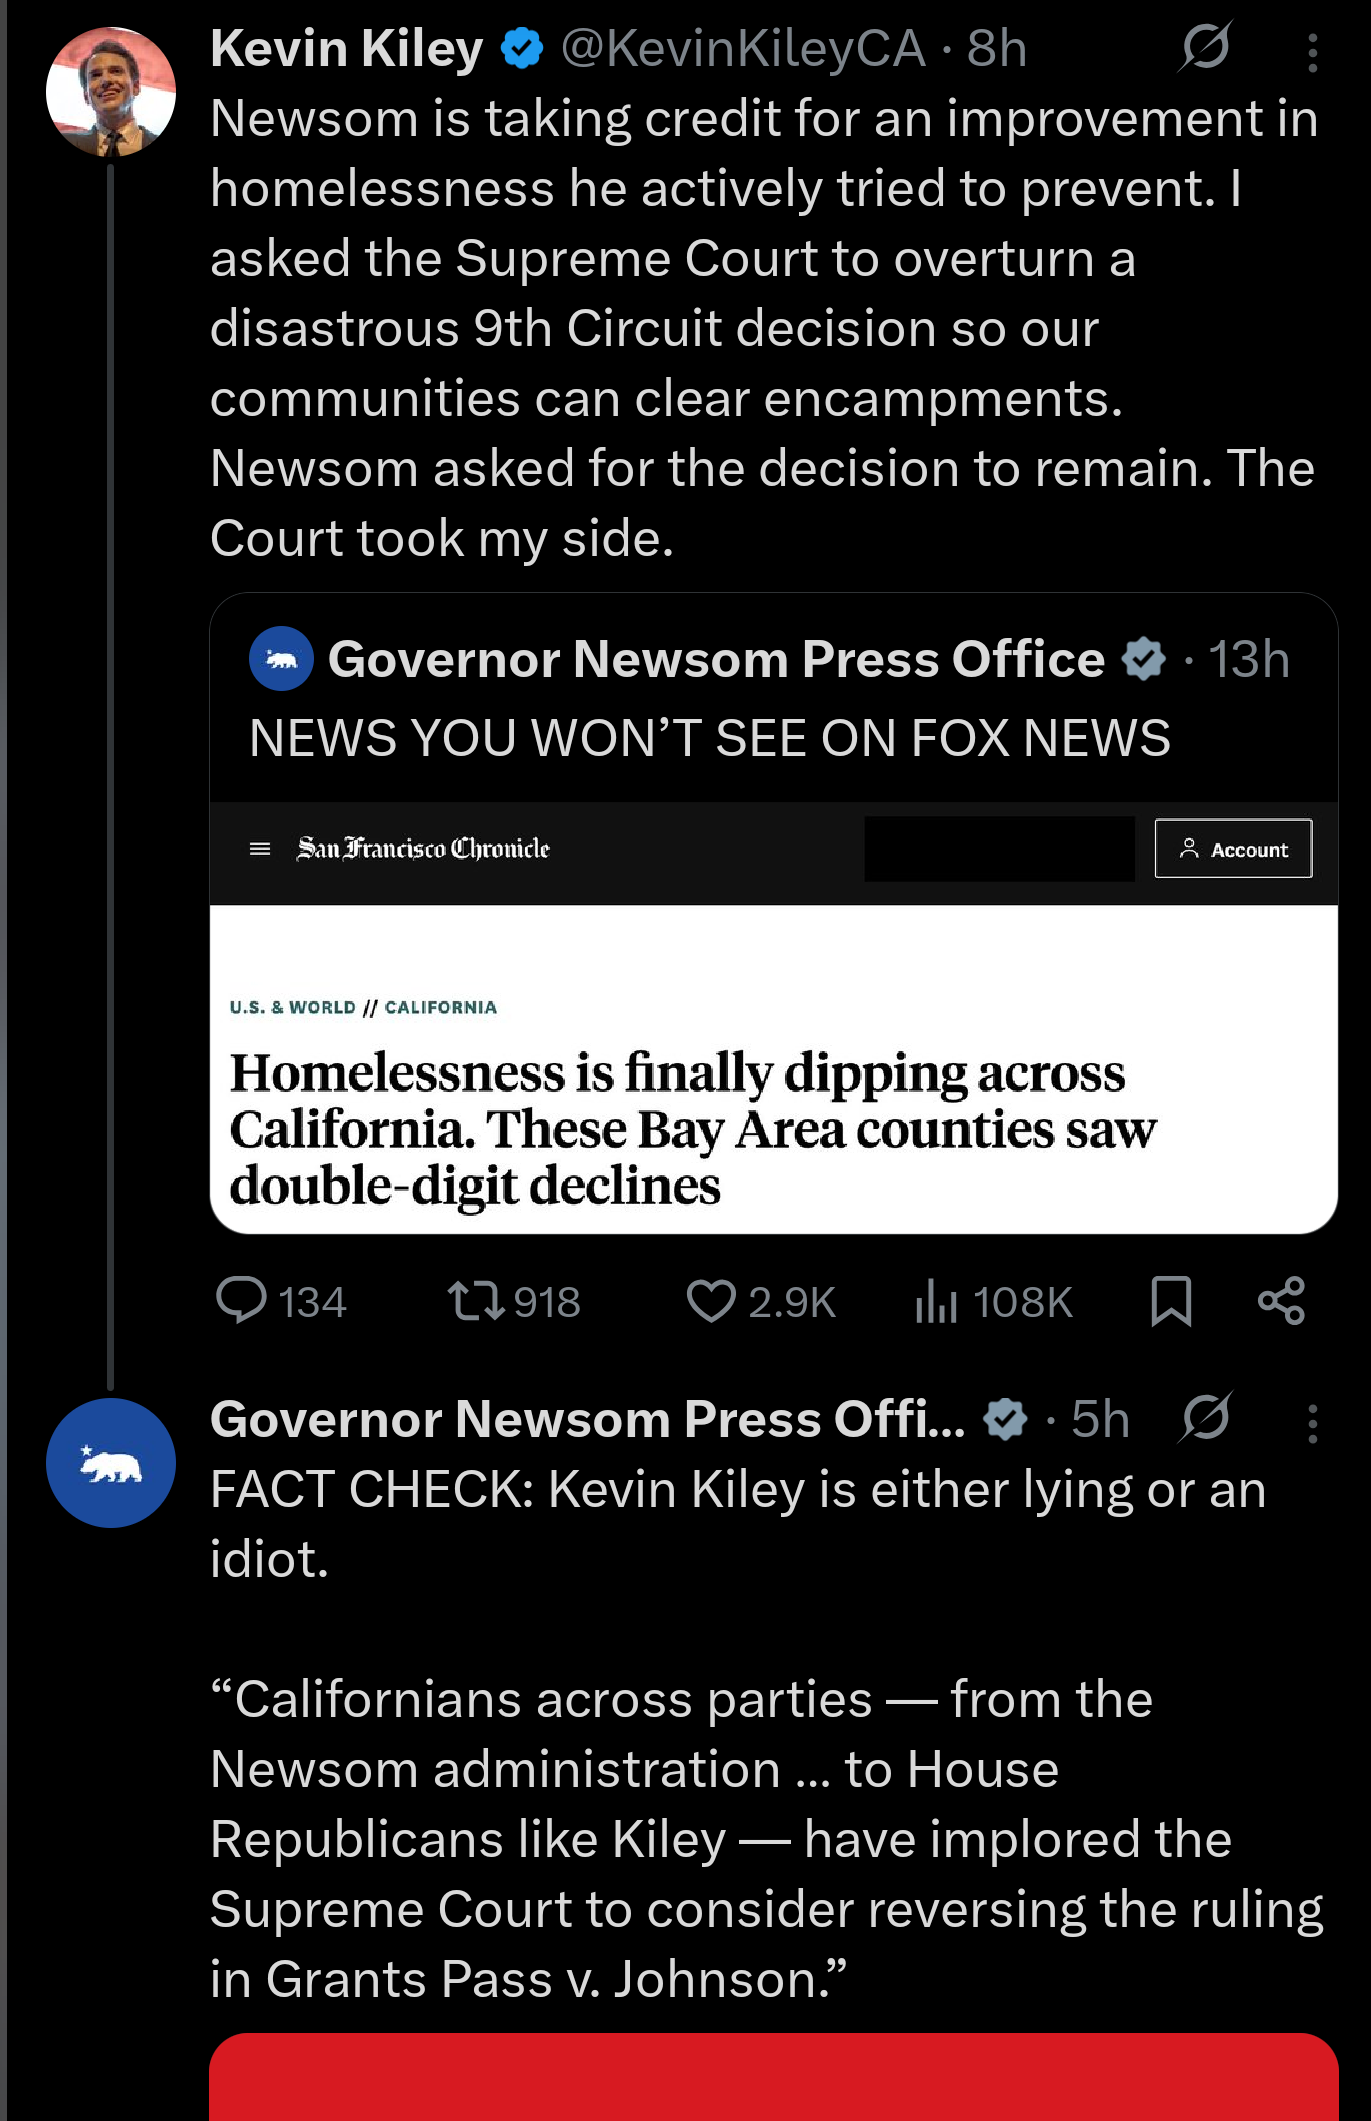The height and width of the screenshot is (2121, 1371).
Task: Bookmark Kevin Kiley's tweet
Action: tap(1170, 1301)
